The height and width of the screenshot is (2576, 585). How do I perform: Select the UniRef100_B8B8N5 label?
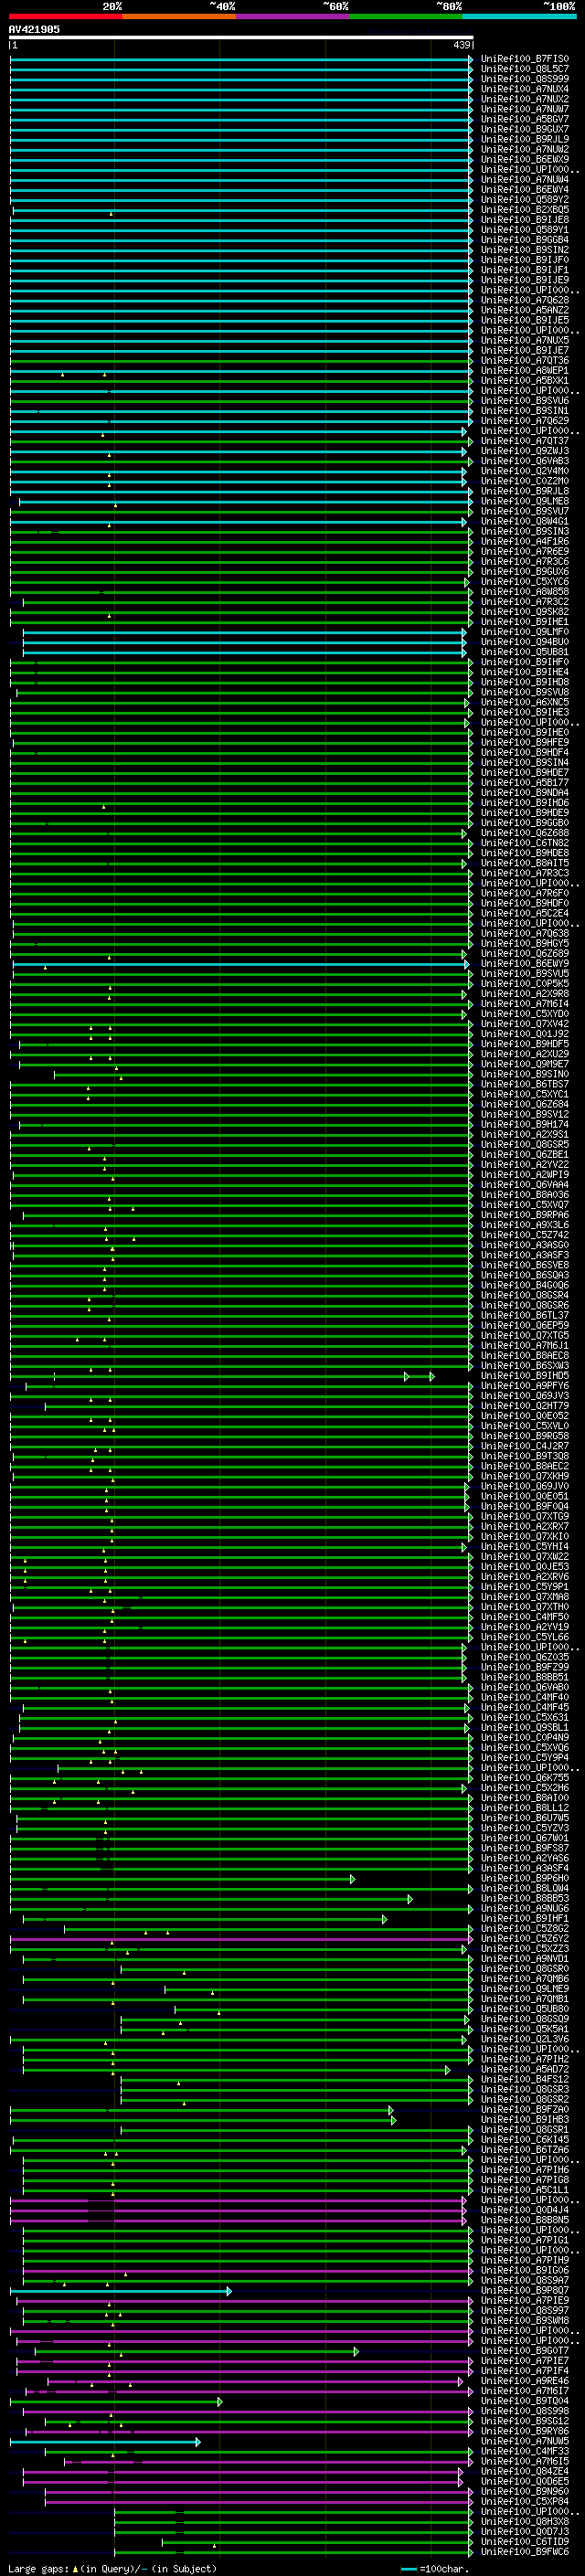pyautogui.click(x=524, y=2219)
